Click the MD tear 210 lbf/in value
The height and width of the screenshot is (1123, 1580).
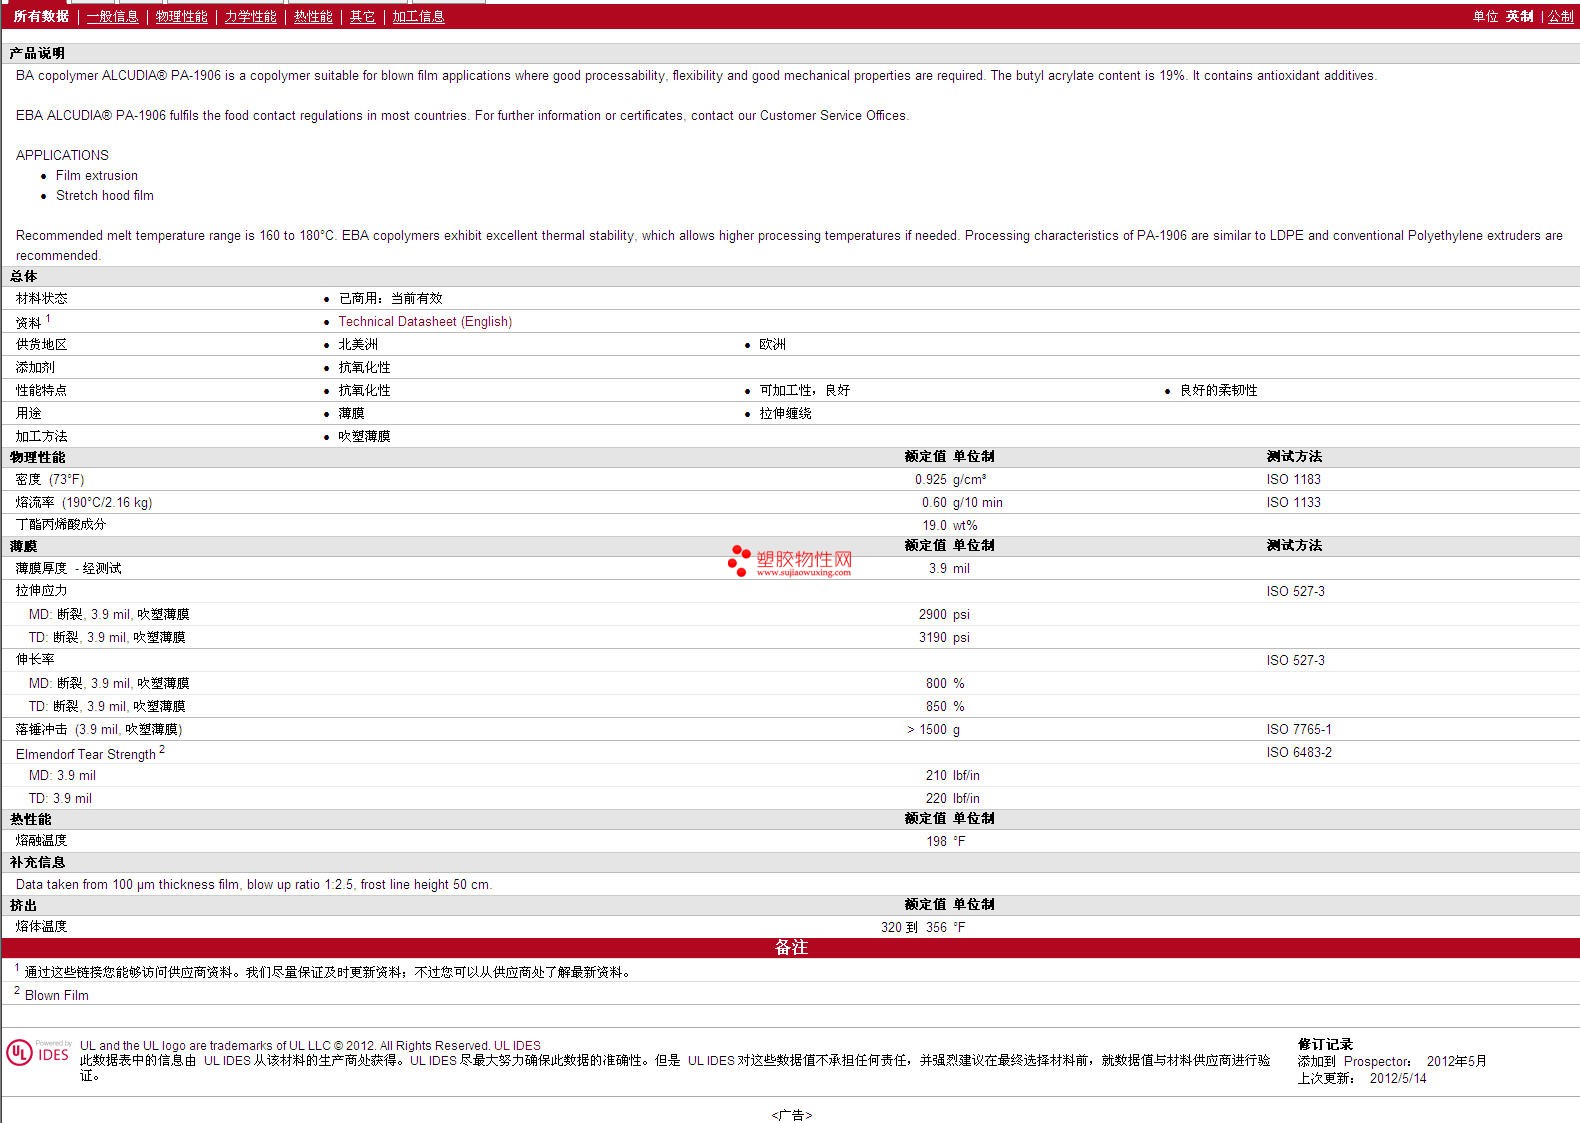click(952, 776)
